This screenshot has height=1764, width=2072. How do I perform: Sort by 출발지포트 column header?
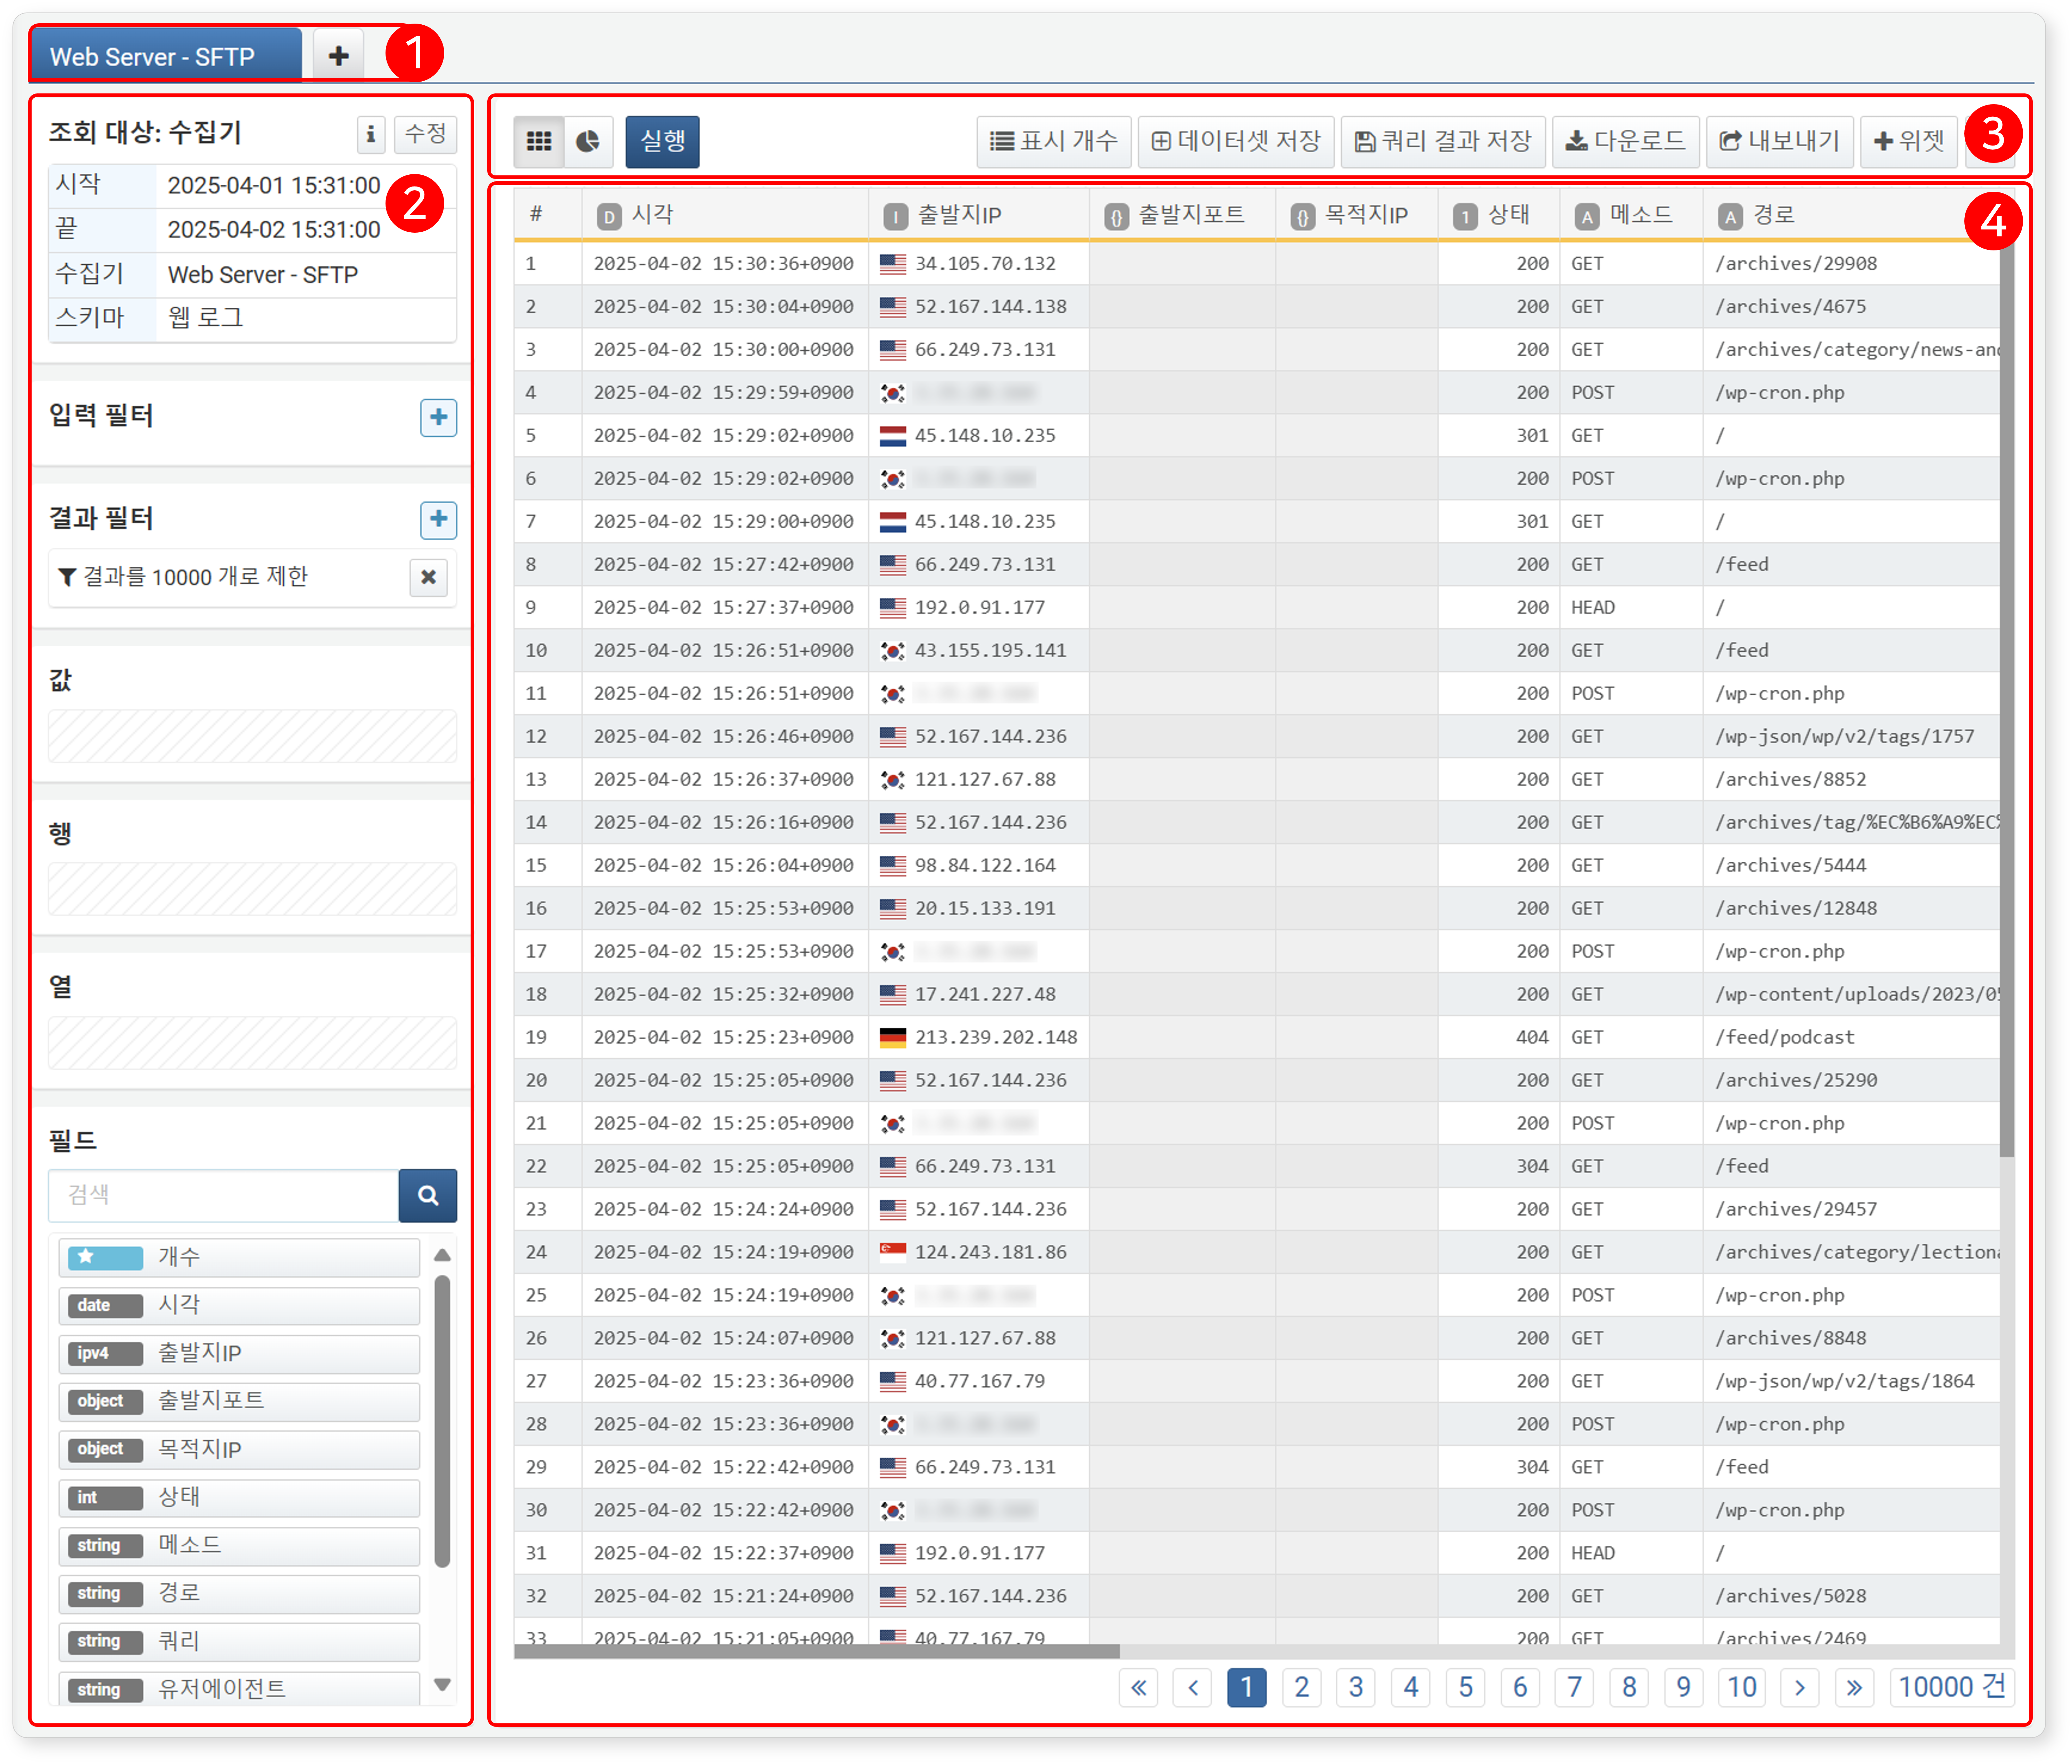click(1182, 215)
